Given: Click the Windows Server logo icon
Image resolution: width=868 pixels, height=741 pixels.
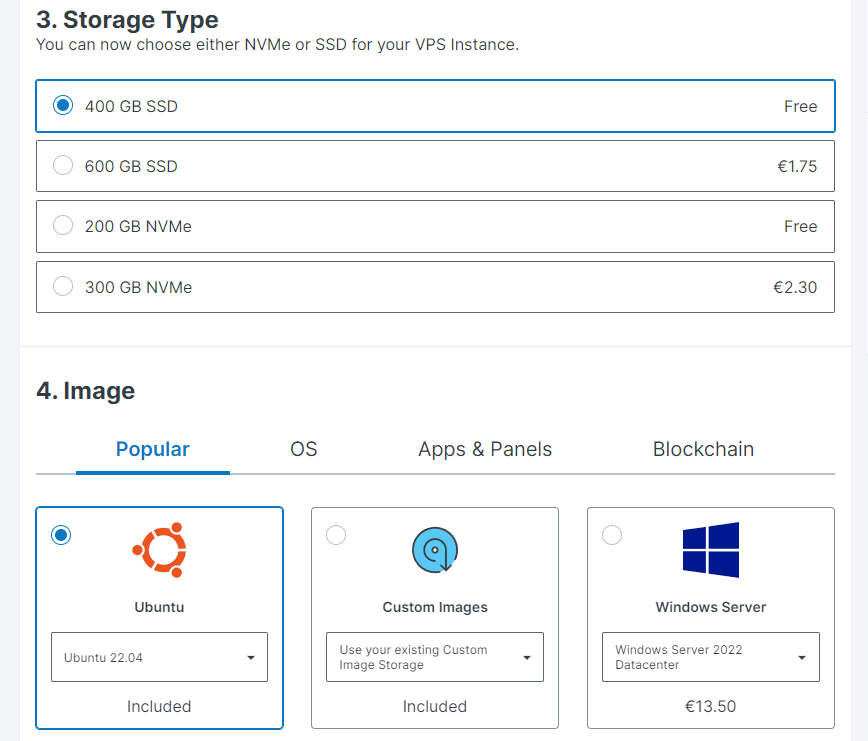Looking at the screenshot, I should point(710,550).
